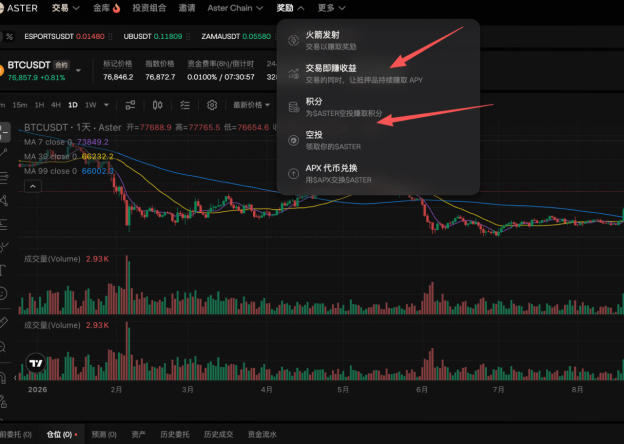Click the 指数价格 76,872.7 value
This screenshot has width=624, height=444.
(x=160, y=77)
